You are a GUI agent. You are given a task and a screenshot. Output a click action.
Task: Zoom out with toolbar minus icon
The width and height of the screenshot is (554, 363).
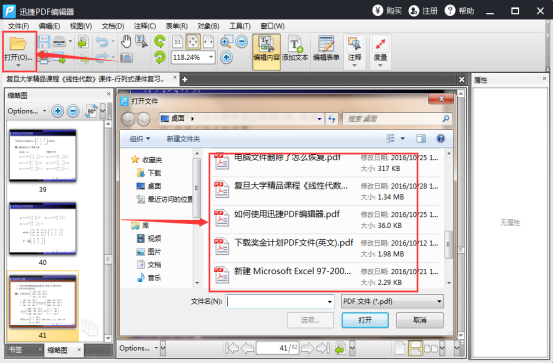click(x=242, y=42)
